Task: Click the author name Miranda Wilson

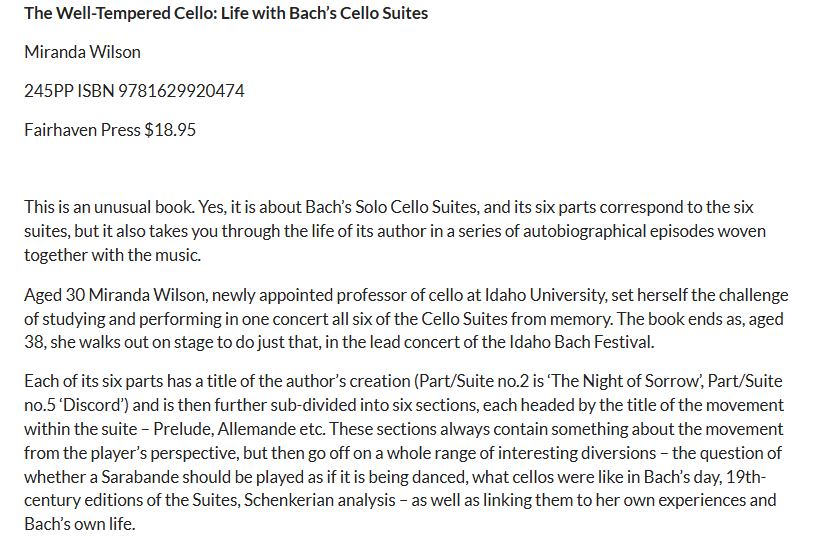Action: (x=82, y=52)
